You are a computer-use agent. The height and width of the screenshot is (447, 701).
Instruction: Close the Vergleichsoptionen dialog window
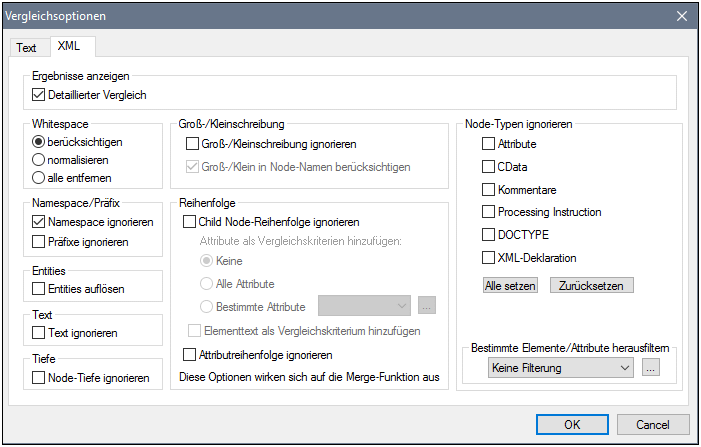click(682, 16)
